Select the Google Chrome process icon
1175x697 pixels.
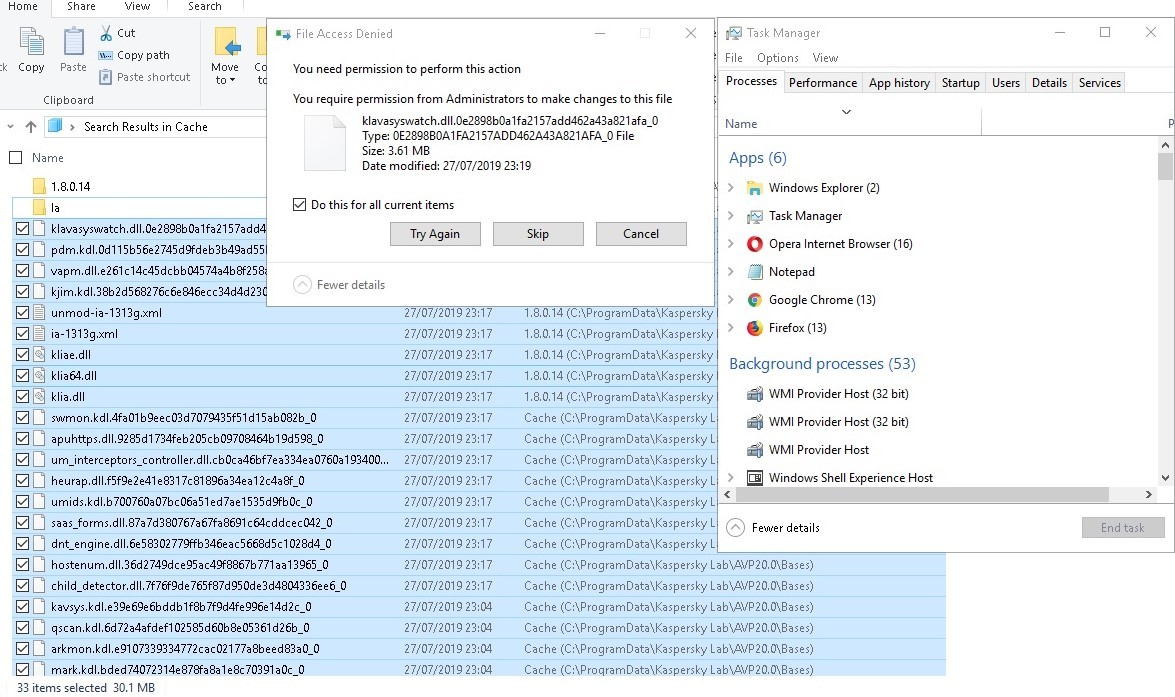[x=755, y=300]
